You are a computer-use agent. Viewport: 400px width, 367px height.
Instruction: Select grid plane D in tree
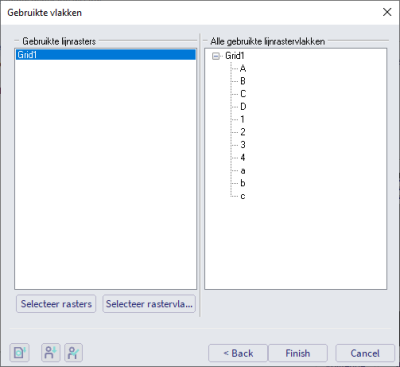tap(243, 107)
